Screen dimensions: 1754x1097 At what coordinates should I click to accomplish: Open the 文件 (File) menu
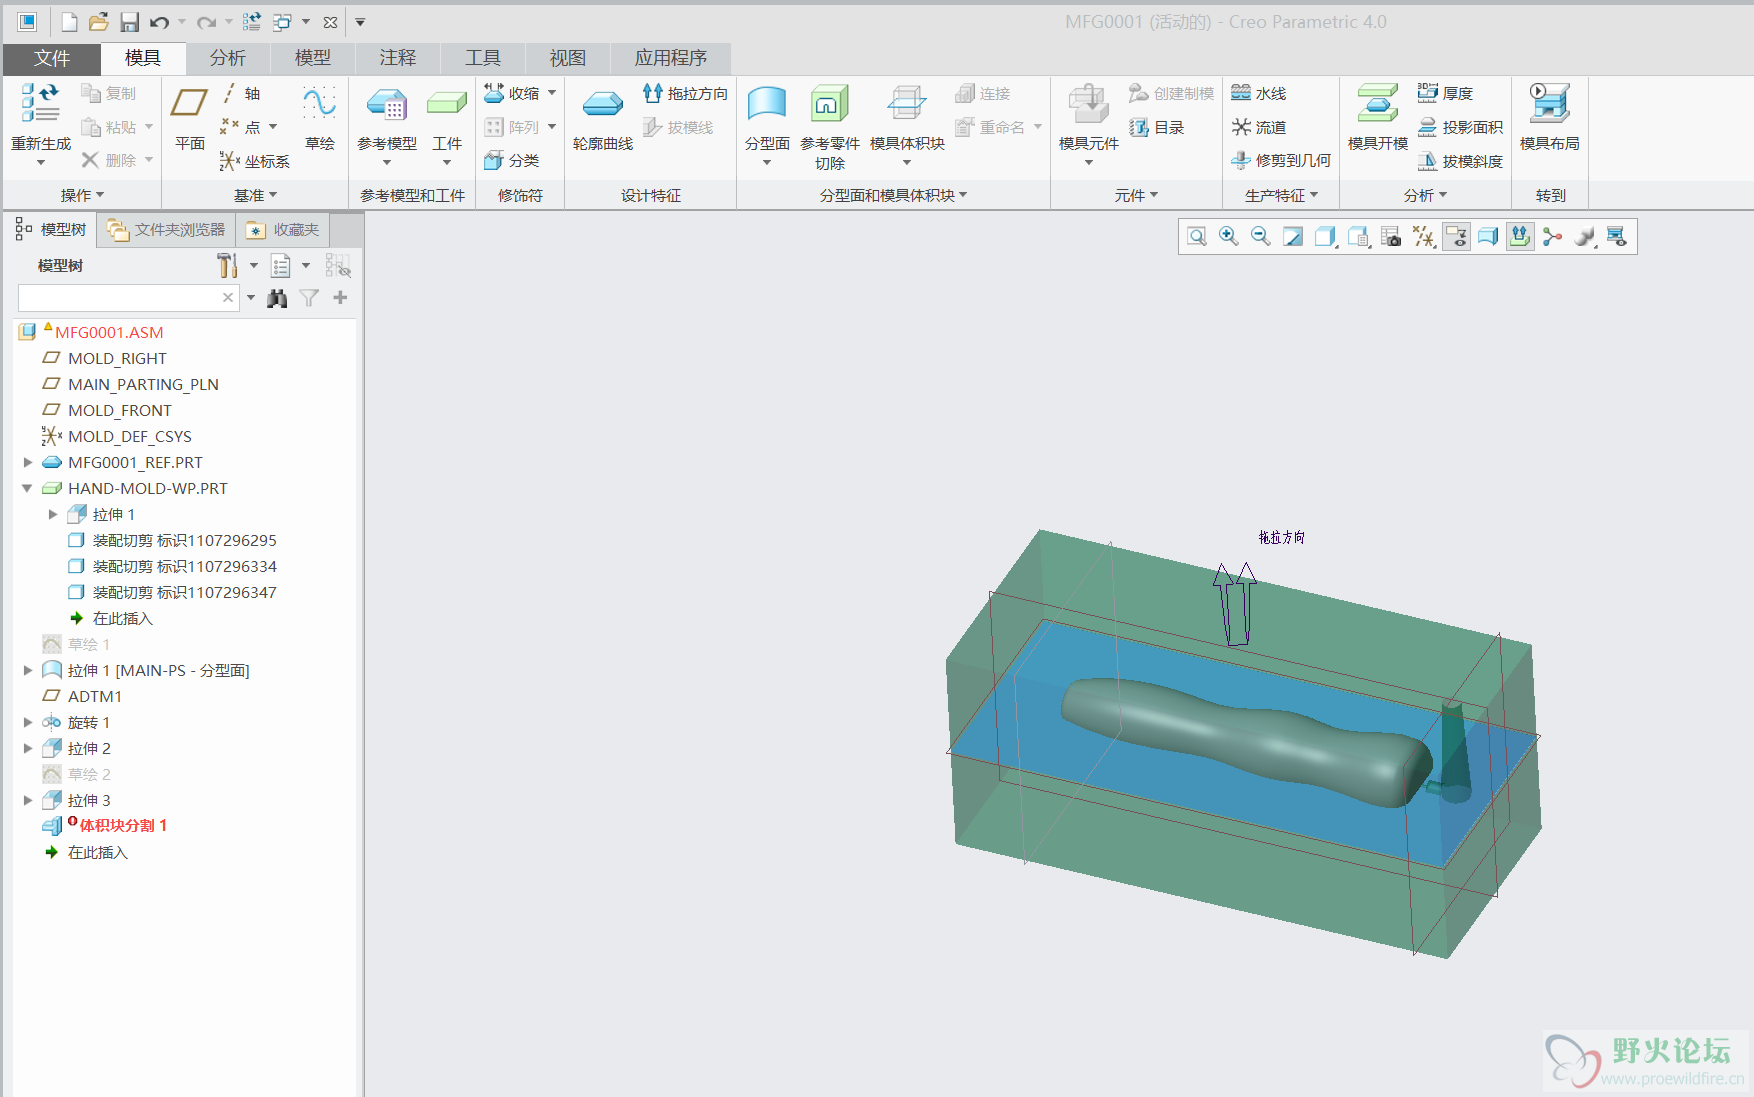(x=52, y=58)
